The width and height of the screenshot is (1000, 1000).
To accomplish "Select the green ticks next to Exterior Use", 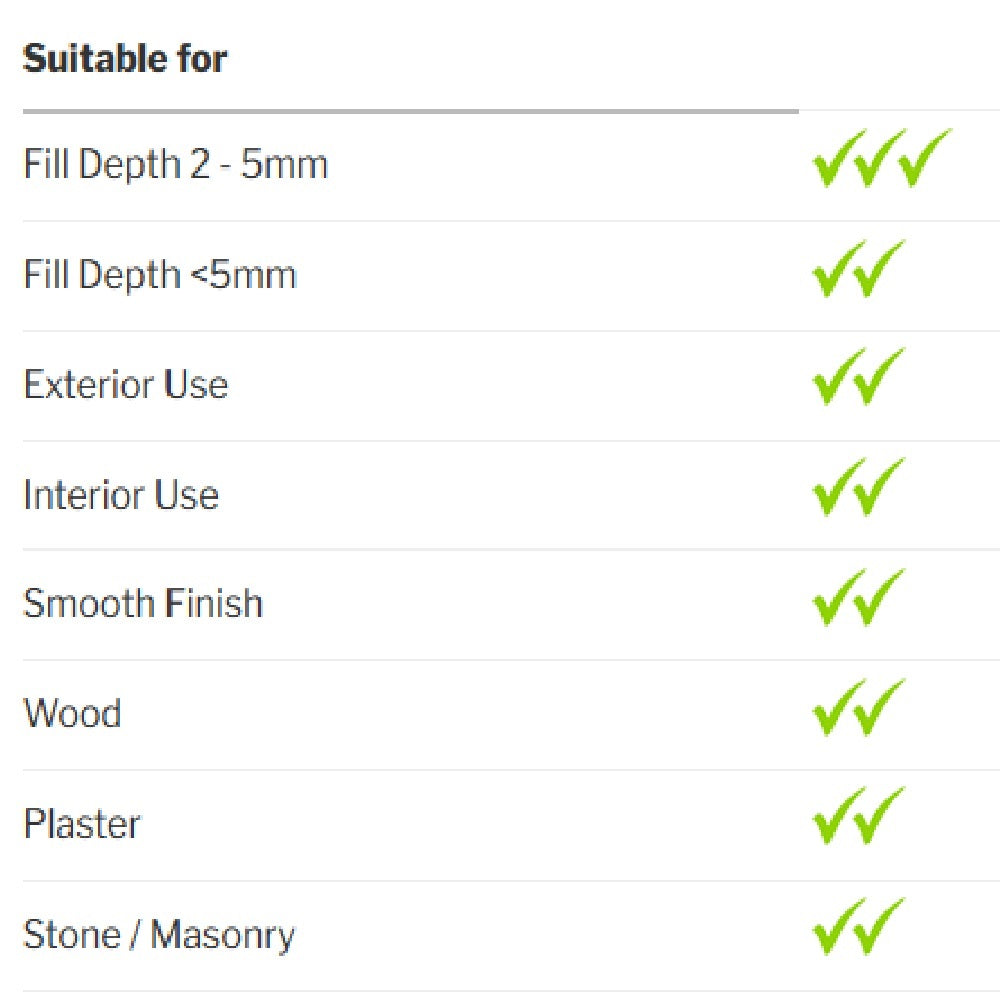I will tap(858, 380).
